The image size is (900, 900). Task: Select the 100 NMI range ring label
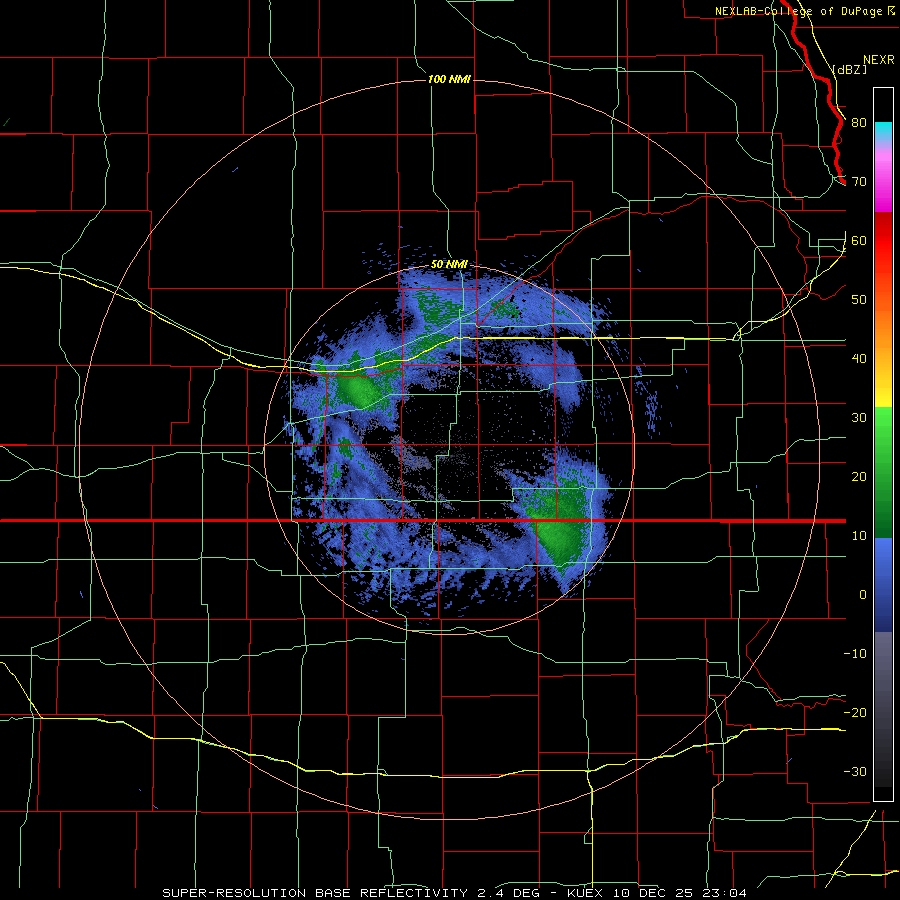(x=449, y=79)
